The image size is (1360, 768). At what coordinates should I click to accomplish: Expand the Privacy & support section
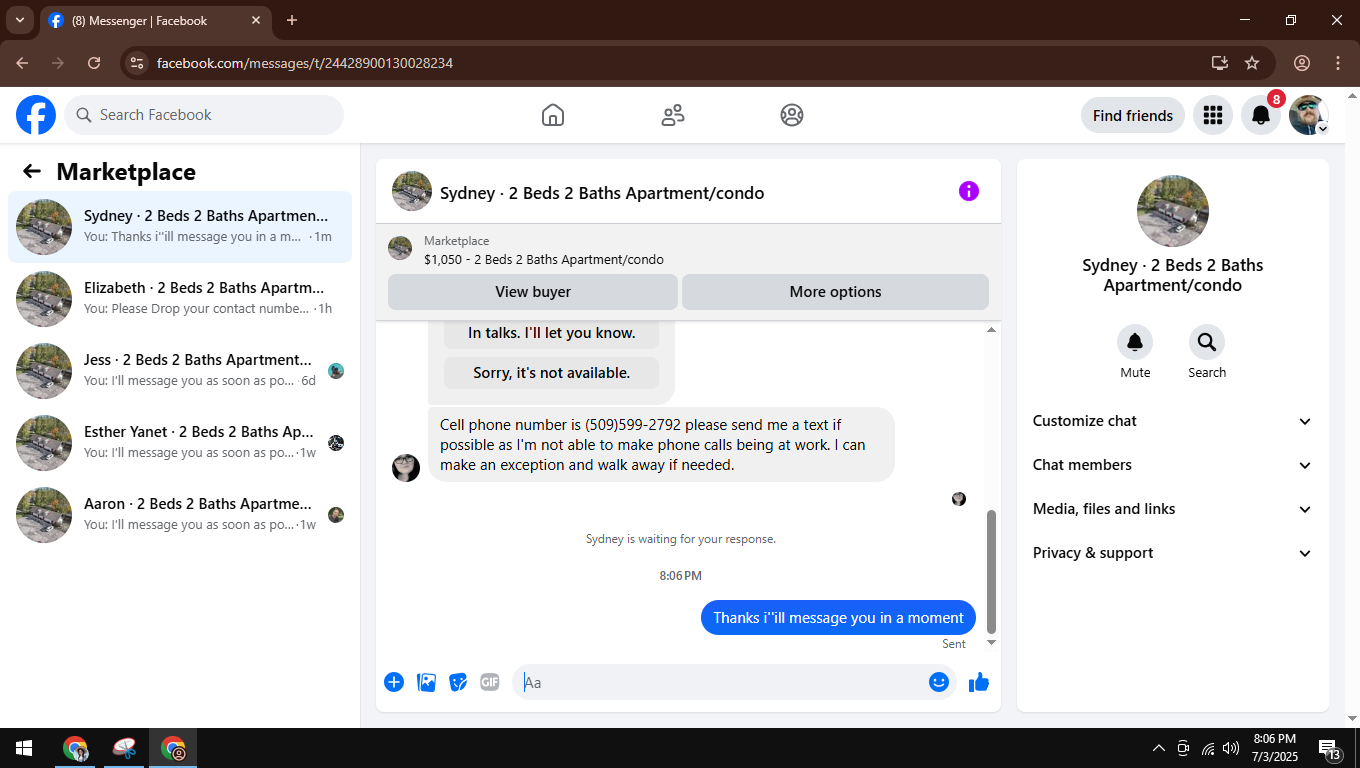pyautogui.click(x=1172, y=553)
